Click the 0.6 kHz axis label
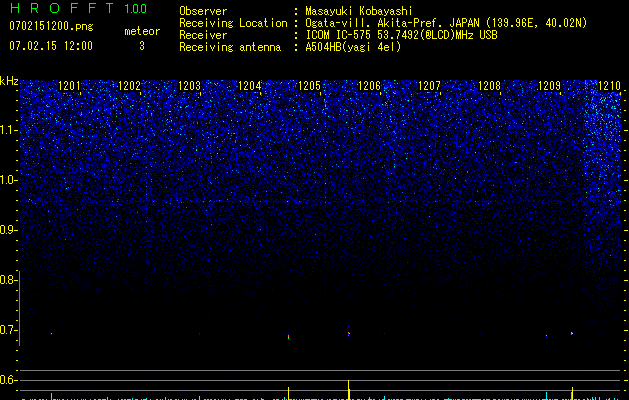The image size is (629, 400). click(7, 380)
